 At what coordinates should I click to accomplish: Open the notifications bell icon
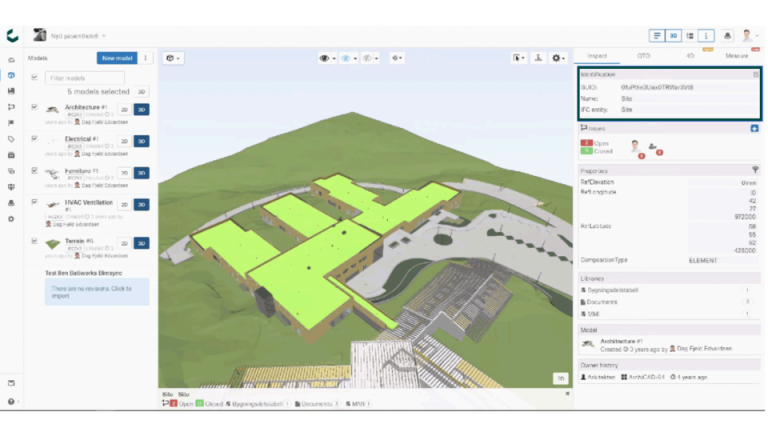coord(727,35)
